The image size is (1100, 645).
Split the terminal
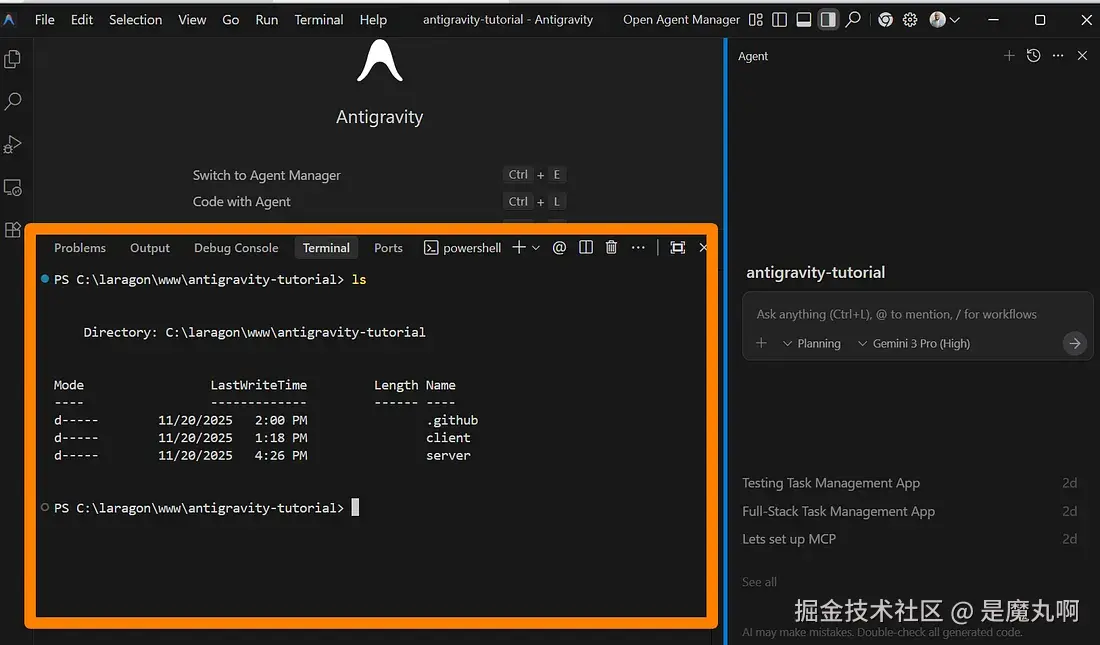(x=586, y=247)
